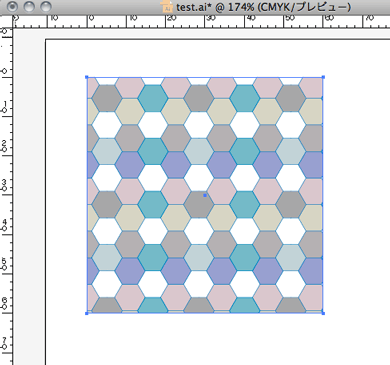Select the top-right handle of the selected pattern square
390x365 pixels.
(323, 77)
